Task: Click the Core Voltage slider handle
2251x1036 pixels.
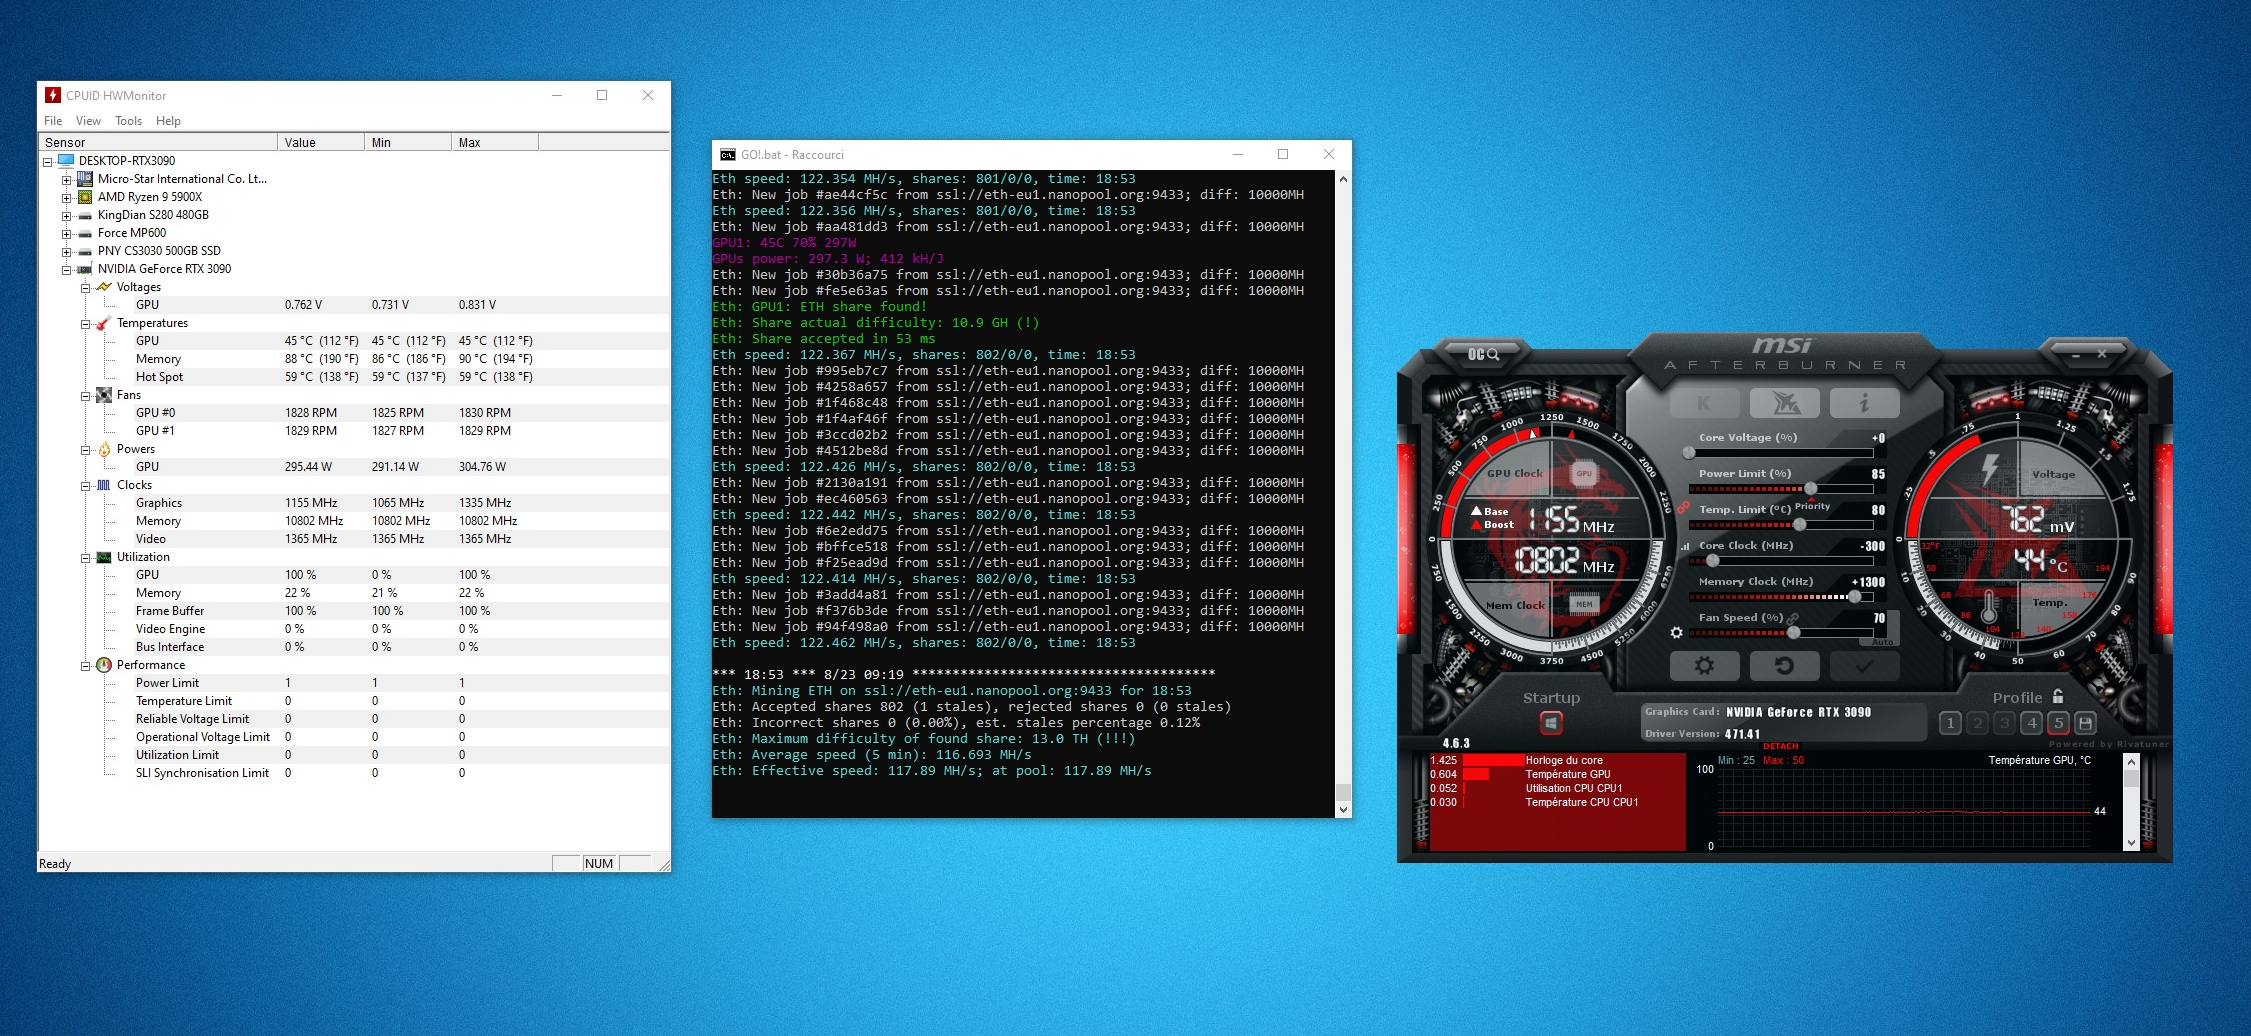Action: click(1689, 452)
